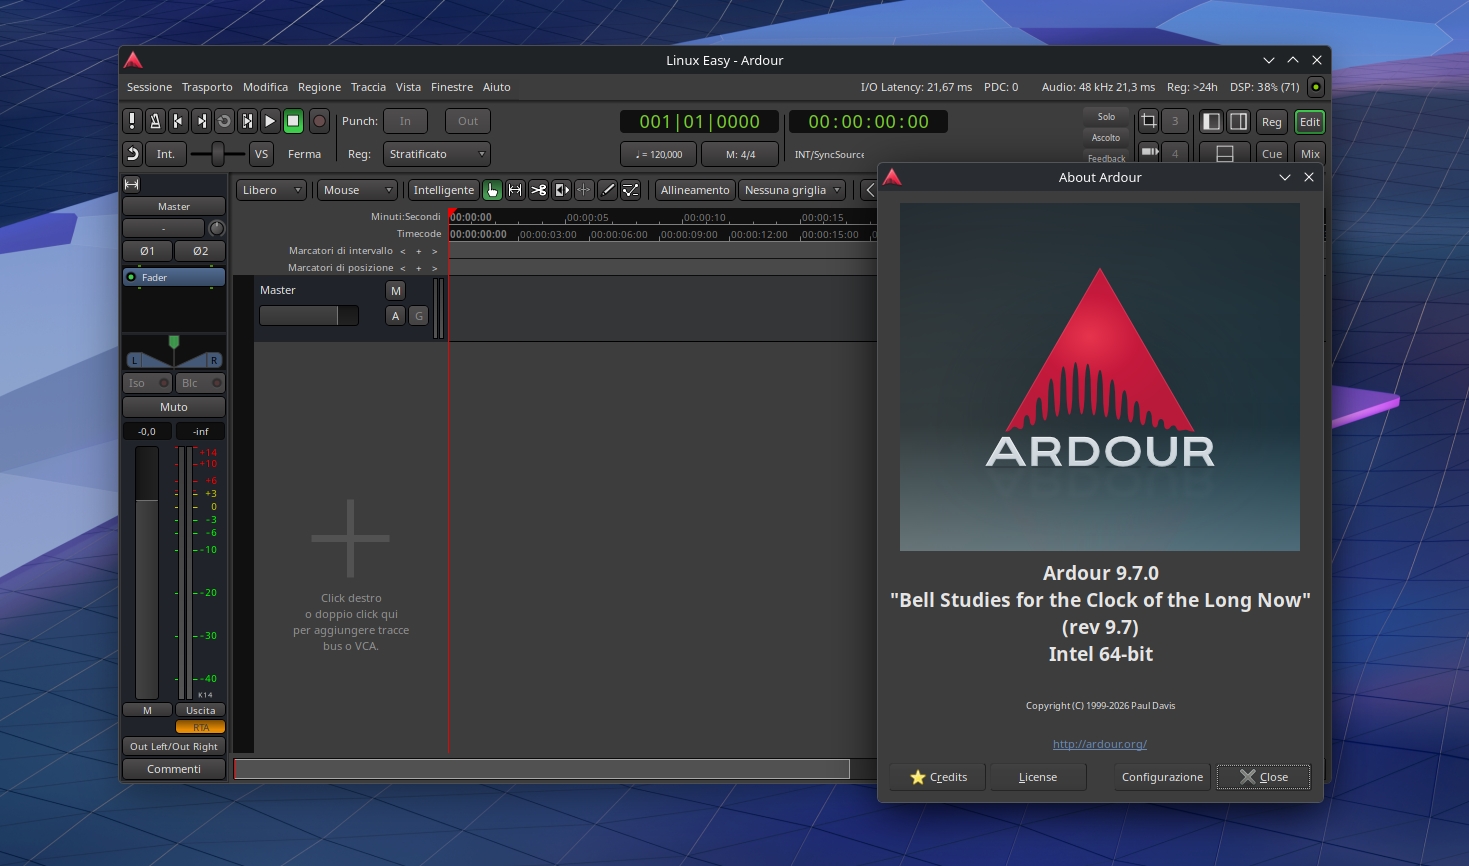Open the Regione menu
This screenshot has height=866, width=1469.
pyautogui.click(x=319, y=87)
